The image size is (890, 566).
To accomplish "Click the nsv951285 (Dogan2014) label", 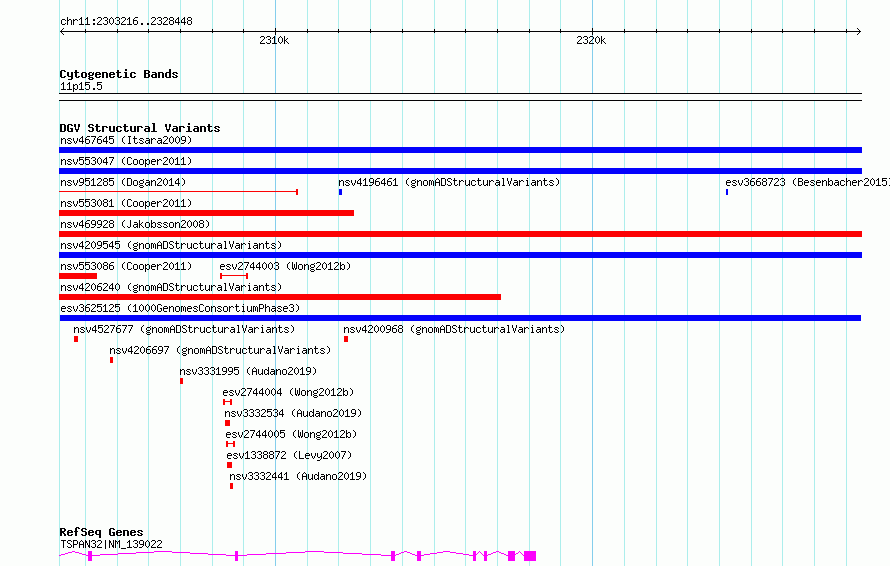I will click(x=123, y=182).
